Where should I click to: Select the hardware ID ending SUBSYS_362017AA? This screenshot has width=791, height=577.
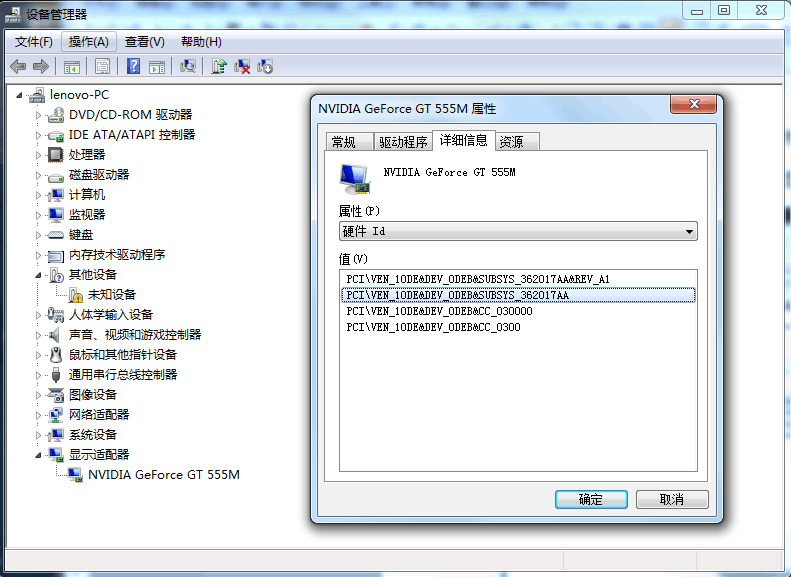(518, 295)
